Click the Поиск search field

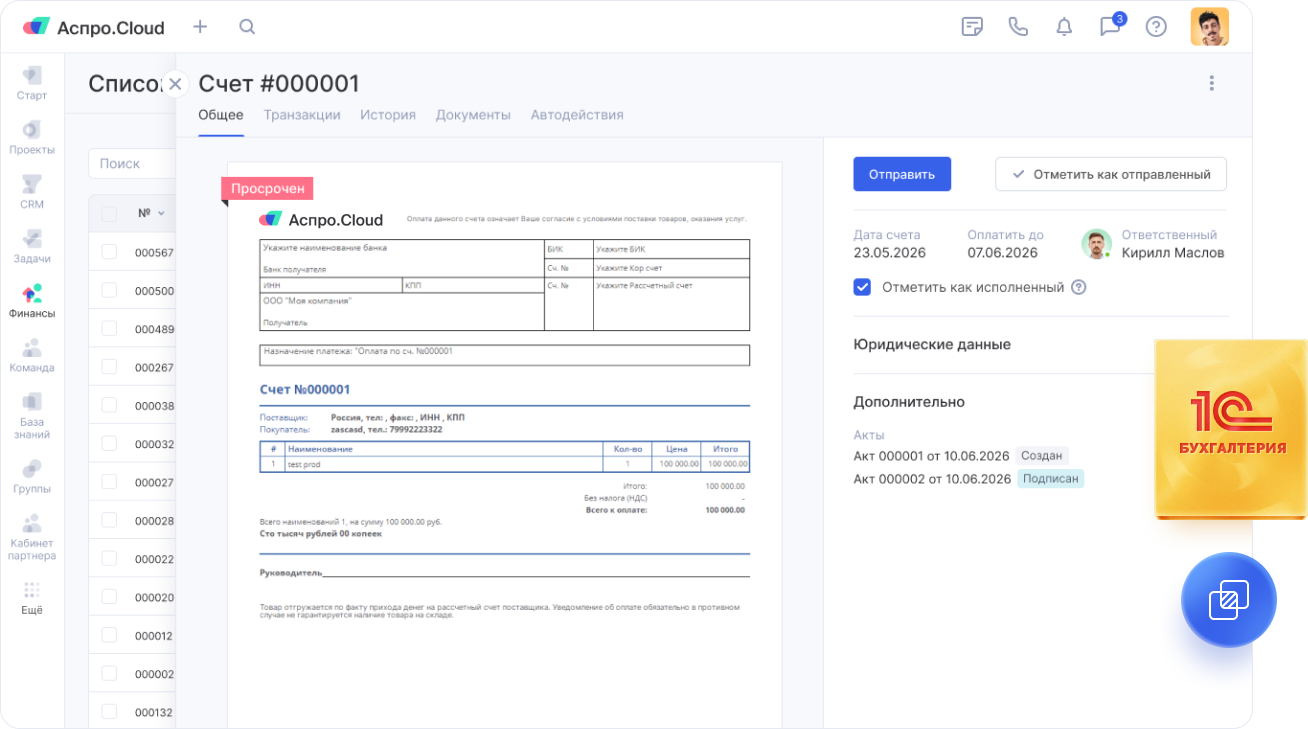(130, 164)
